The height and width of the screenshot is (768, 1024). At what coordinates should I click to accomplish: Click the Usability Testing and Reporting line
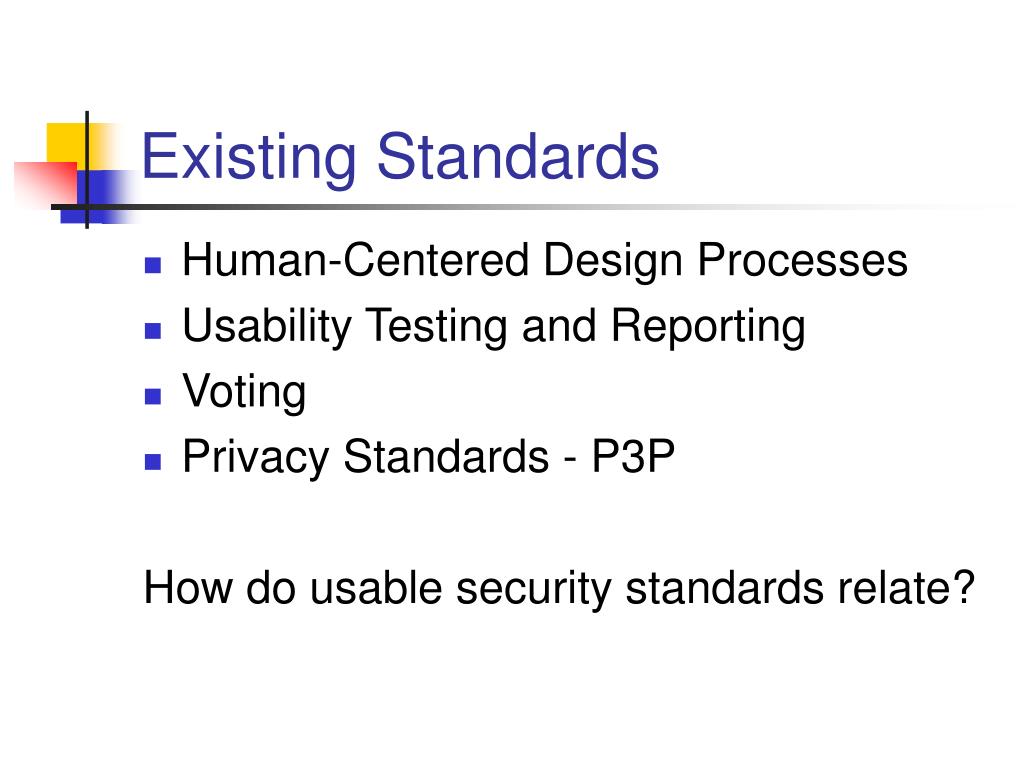pos(494,326)
